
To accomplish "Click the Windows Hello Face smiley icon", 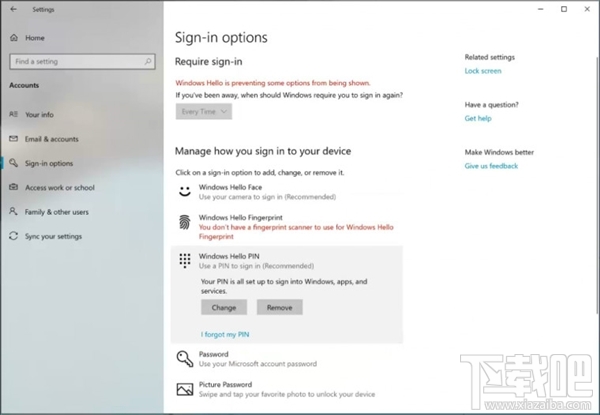I will click(185, 191).
